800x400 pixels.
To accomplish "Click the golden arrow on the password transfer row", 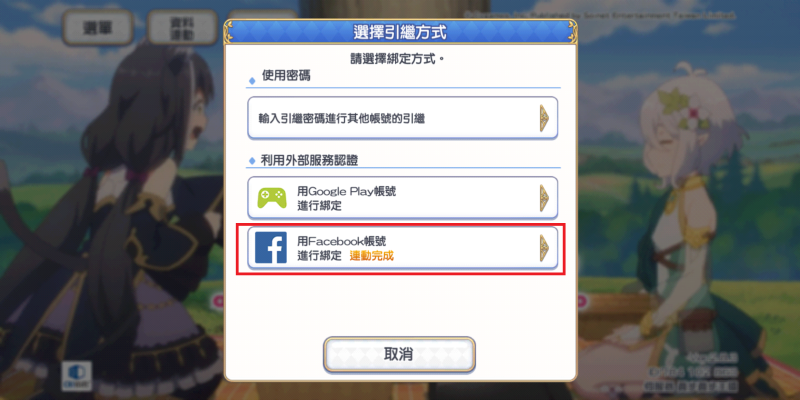I will click(544, 118).
